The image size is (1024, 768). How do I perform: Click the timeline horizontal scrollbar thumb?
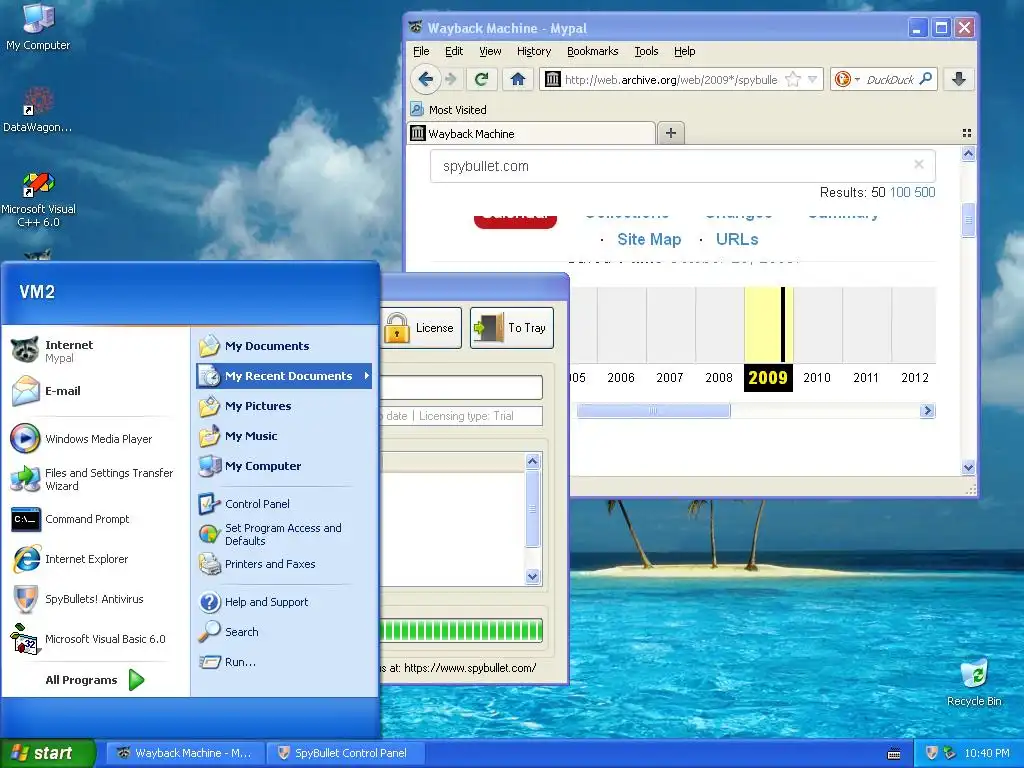click(653, 411)
